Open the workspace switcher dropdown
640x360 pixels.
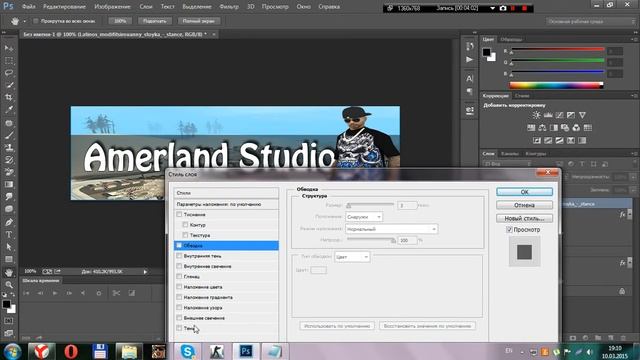coord(591,21)
